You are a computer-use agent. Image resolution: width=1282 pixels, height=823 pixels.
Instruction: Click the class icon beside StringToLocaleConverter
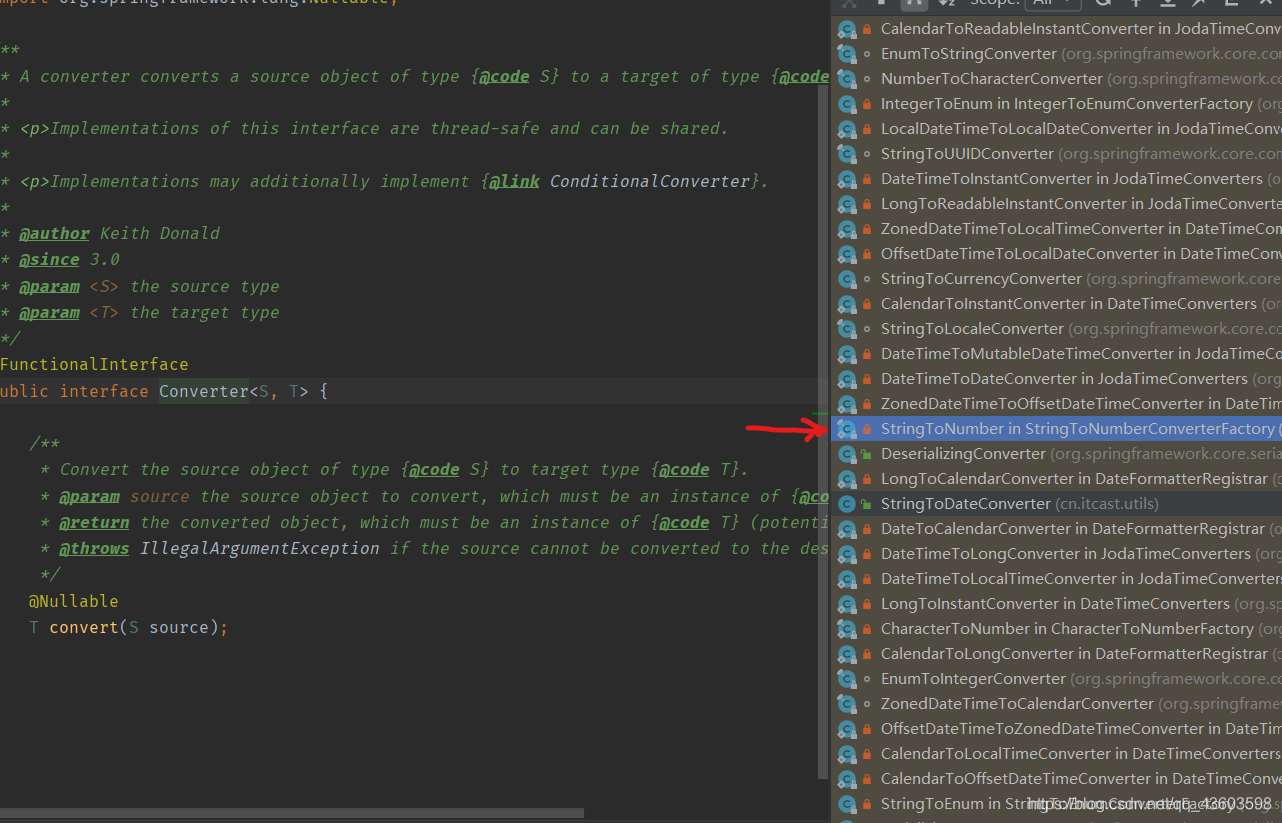[x=847, y=329]
